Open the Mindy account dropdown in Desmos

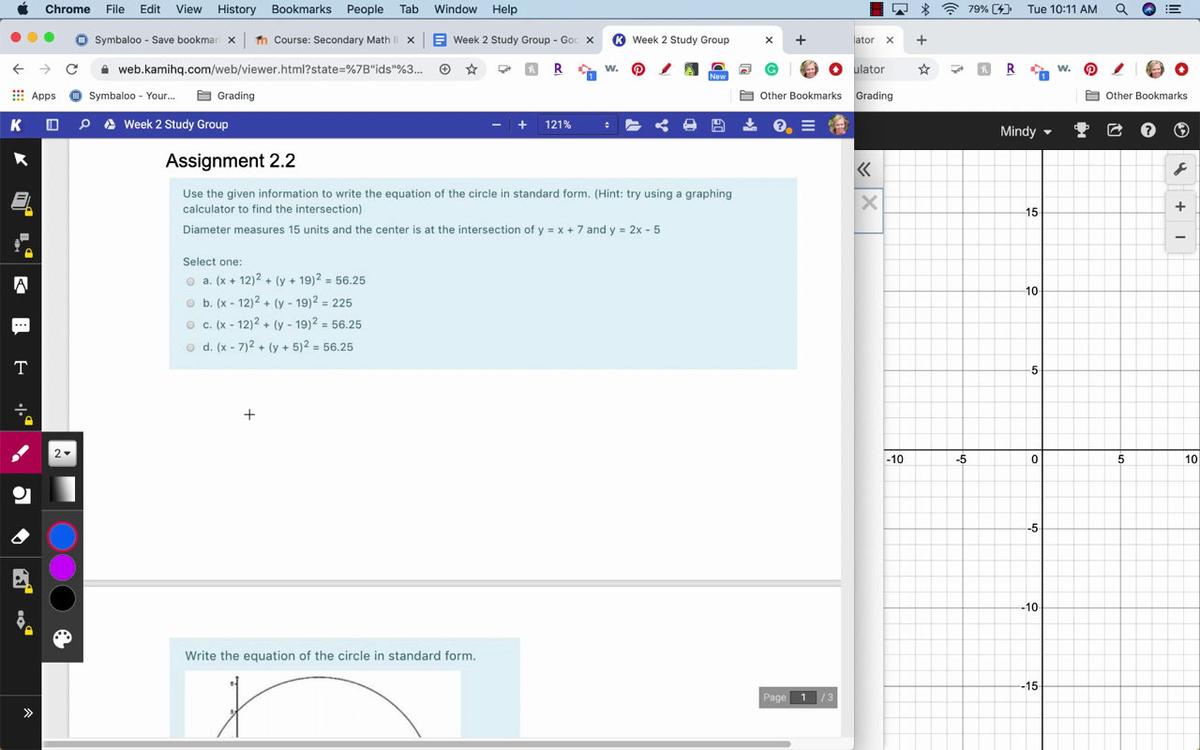coord(1026,132)
